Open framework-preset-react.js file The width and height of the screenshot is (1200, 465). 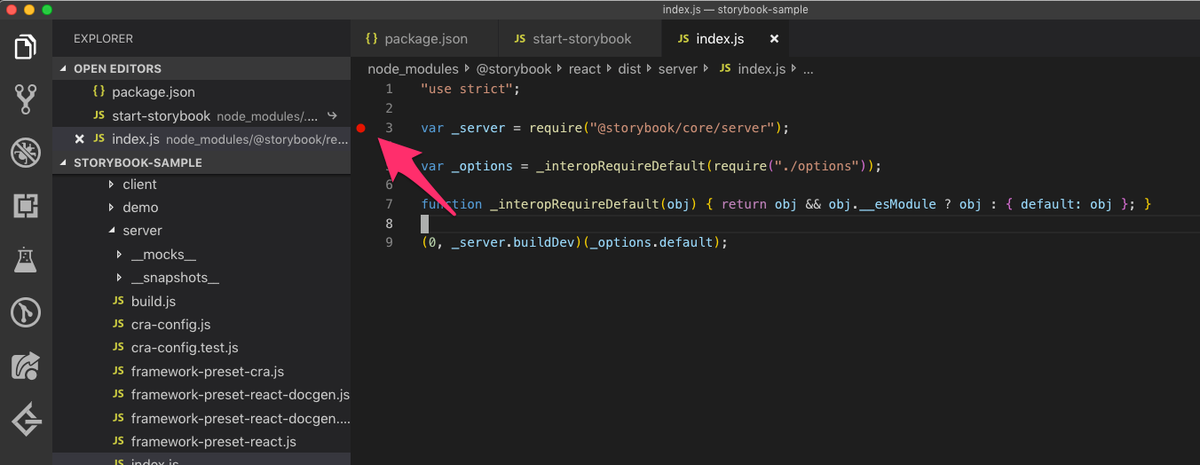pos(213,441)
